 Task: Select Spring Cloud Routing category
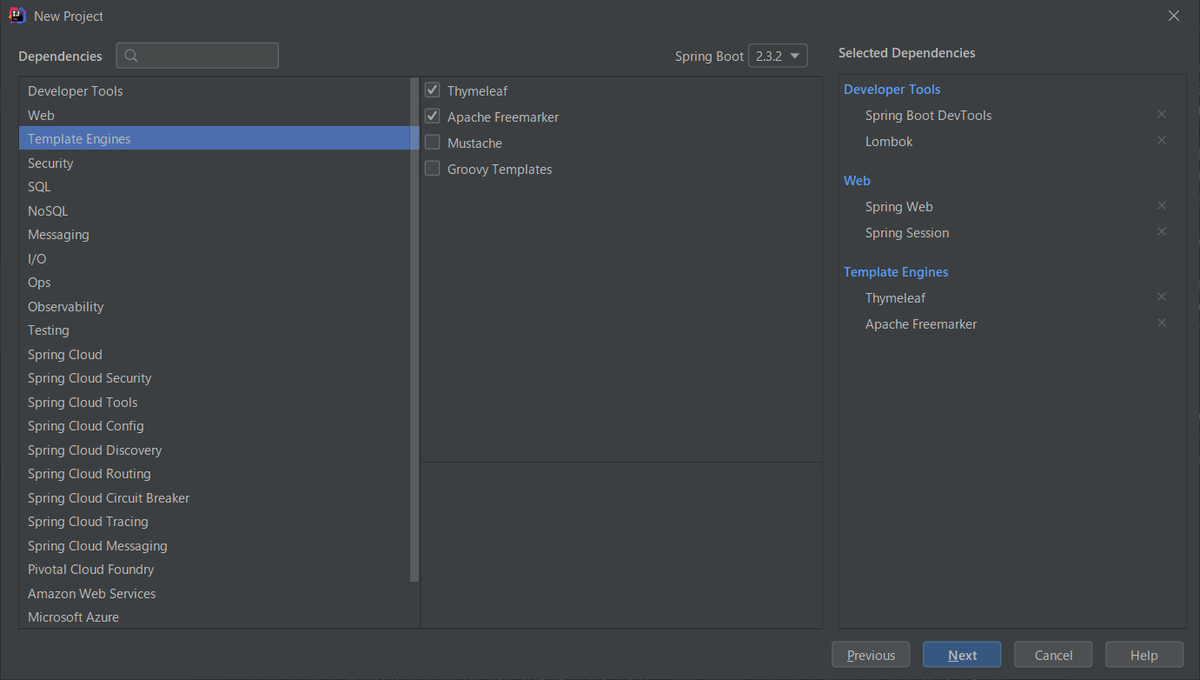click(214, 474)
